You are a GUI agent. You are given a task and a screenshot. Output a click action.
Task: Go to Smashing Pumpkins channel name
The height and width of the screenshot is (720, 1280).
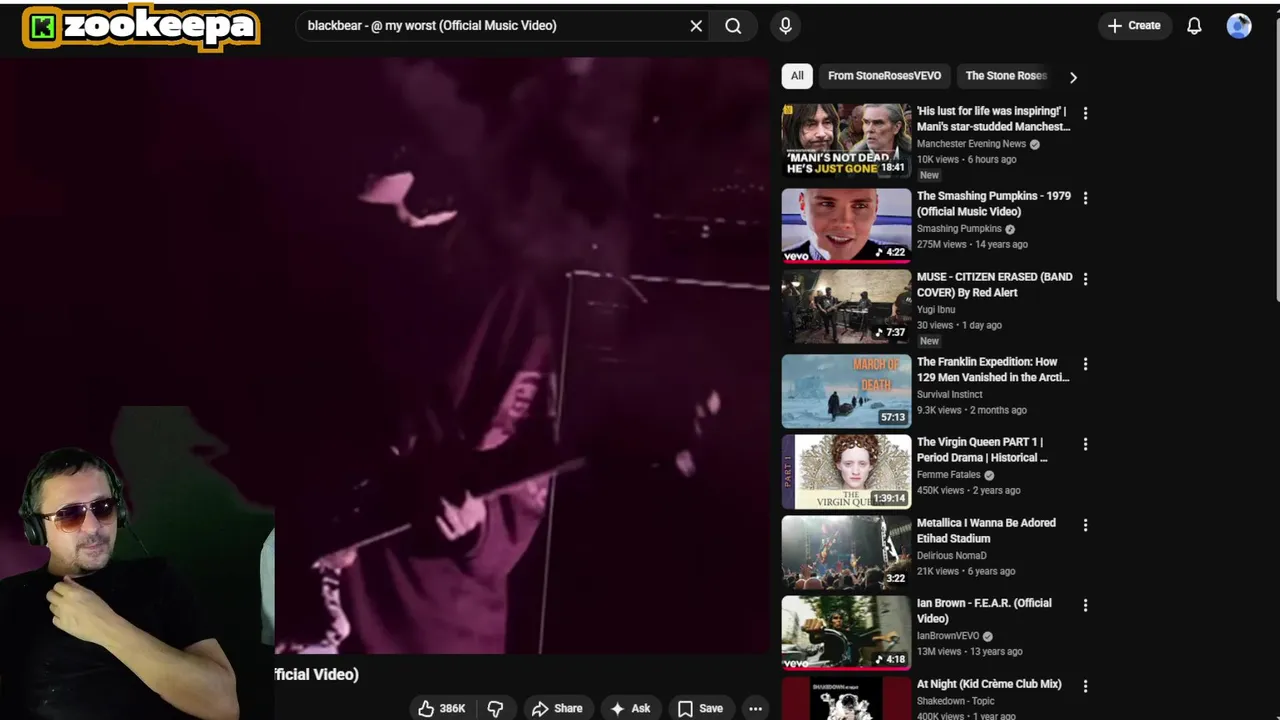(x=959, y=229)
